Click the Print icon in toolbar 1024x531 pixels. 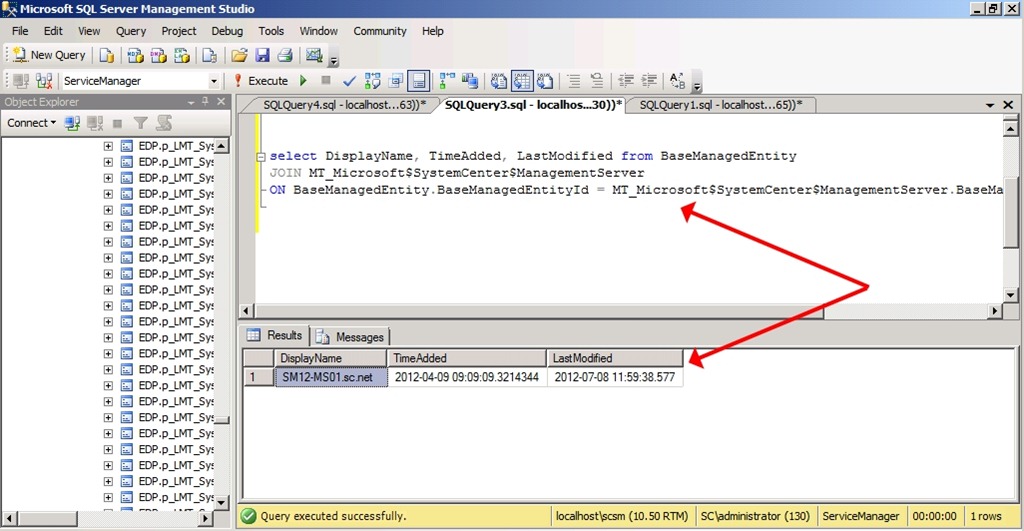coord(285,55)
